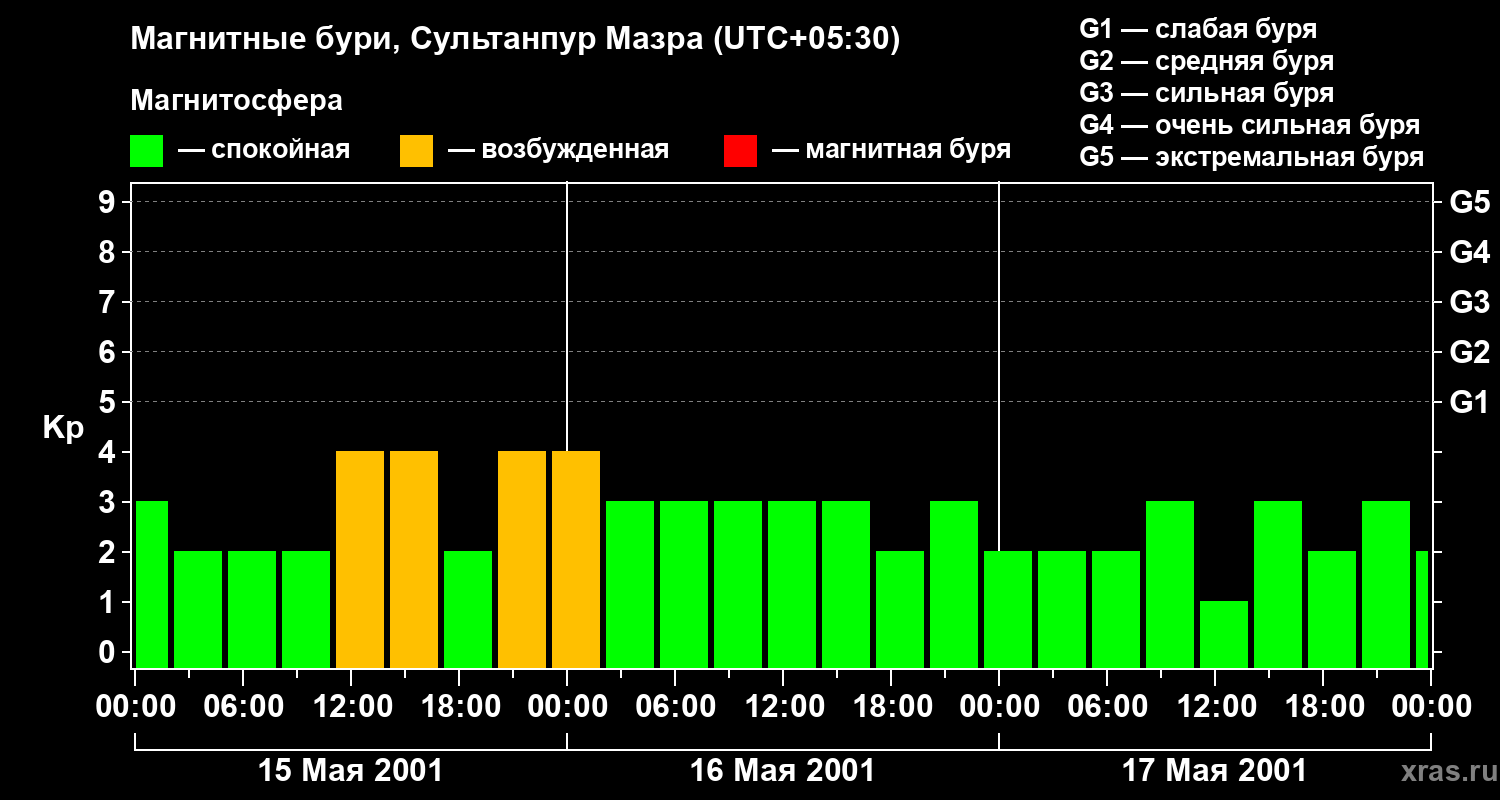
Task: Click the orange bar starting at 12:00 on 15 Мая
Action: click(x=360, y=559)
